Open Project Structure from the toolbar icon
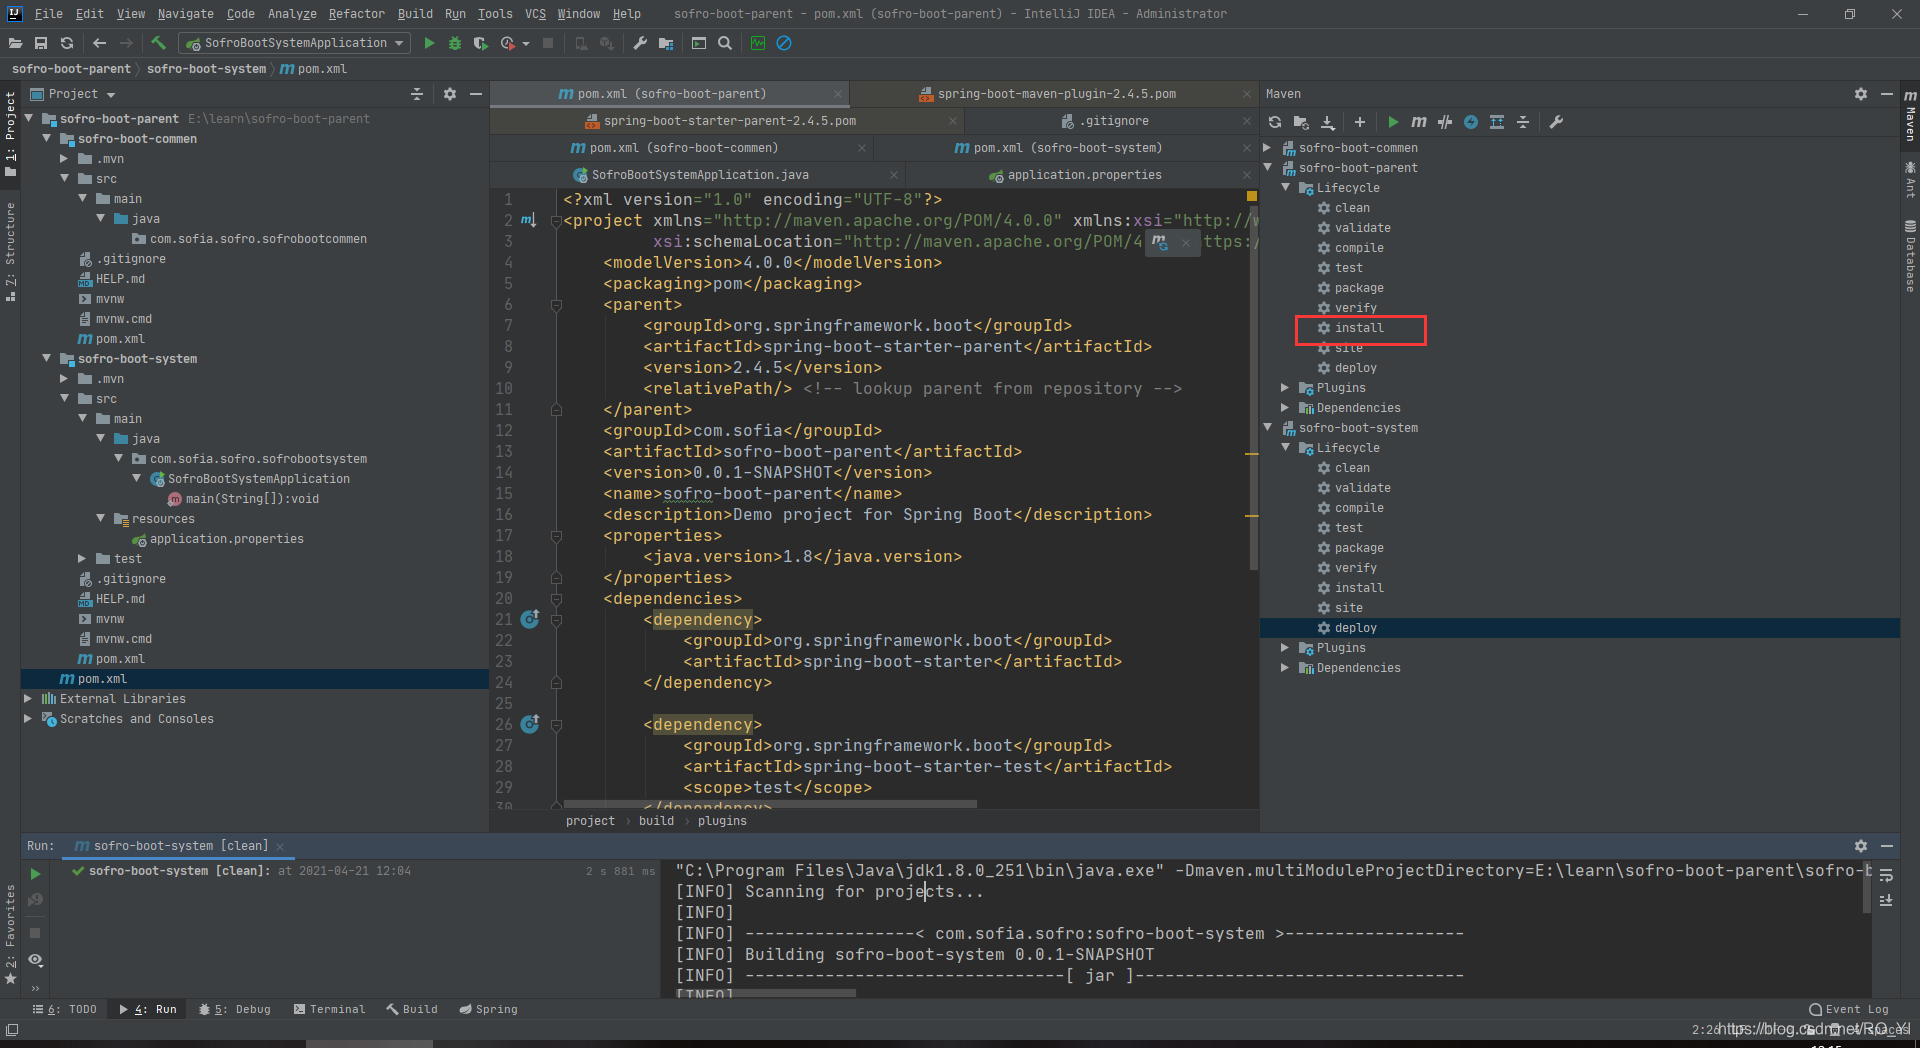 (x=665, y=43)
